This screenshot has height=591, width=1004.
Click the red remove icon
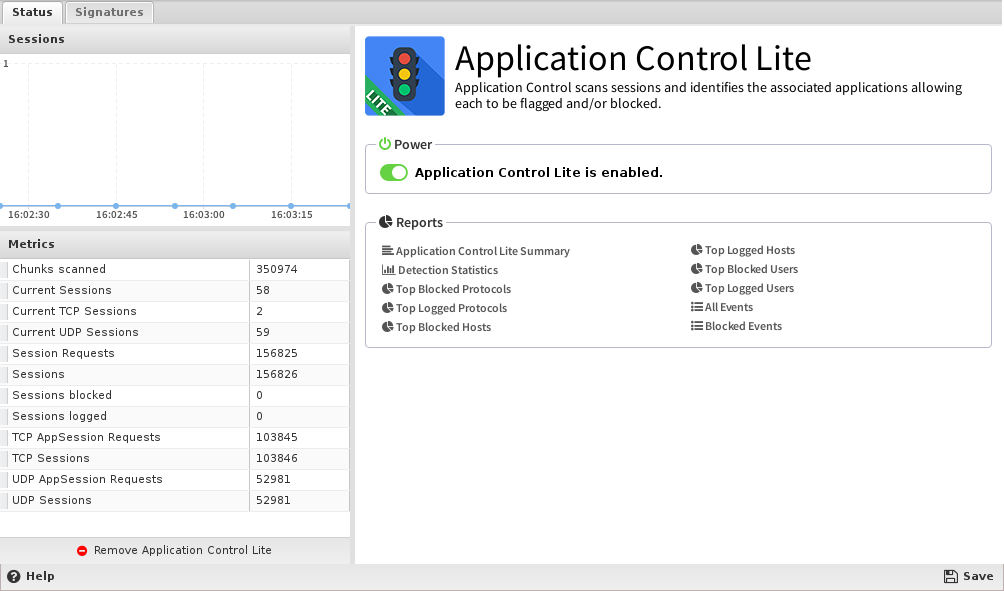[x=82, y=551]
